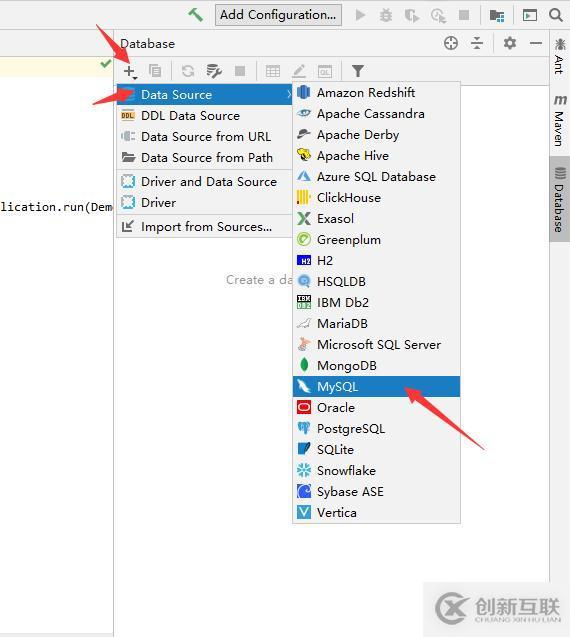Select DDL Data Source menu item
This screenshot has width=570, height=637.
click(x=205, y=116)
